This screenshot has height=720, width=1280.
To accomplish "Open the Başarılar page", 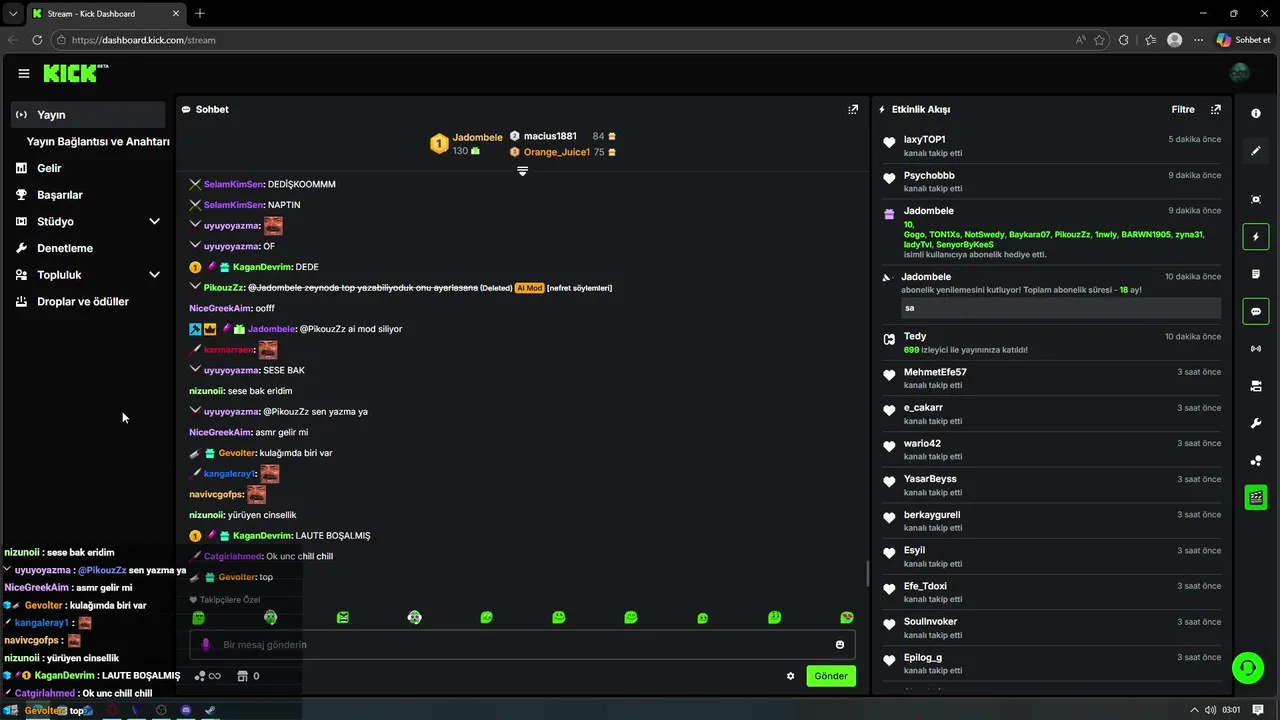I will click(x=59, y=195).
